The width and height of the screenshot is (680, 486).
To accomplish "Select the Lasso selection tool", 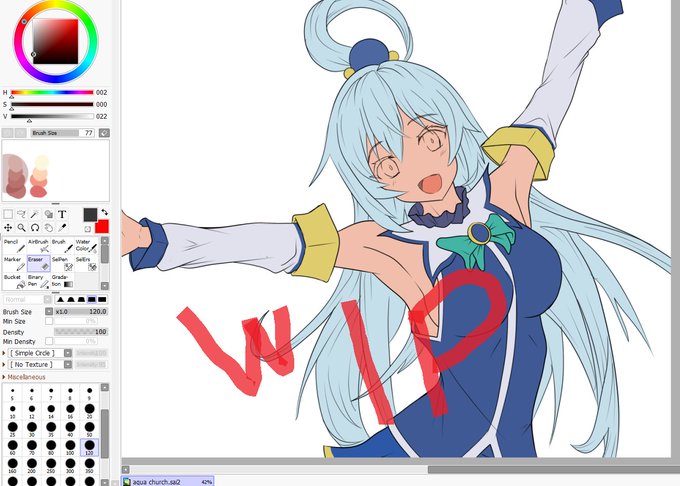I will click(21, 214).
